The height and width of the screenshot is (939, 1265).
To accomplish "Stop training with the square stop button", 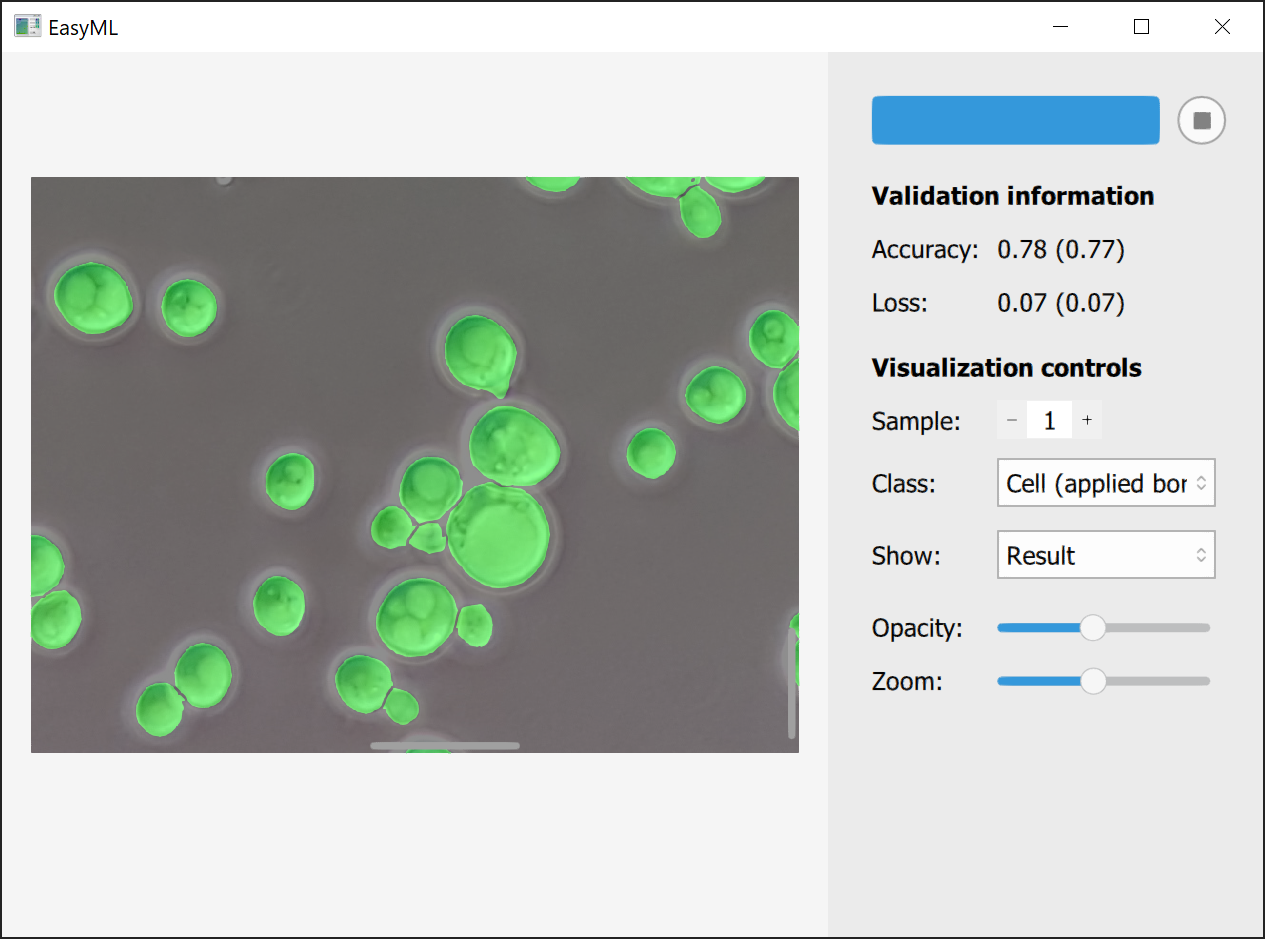I will (1201, 121).
